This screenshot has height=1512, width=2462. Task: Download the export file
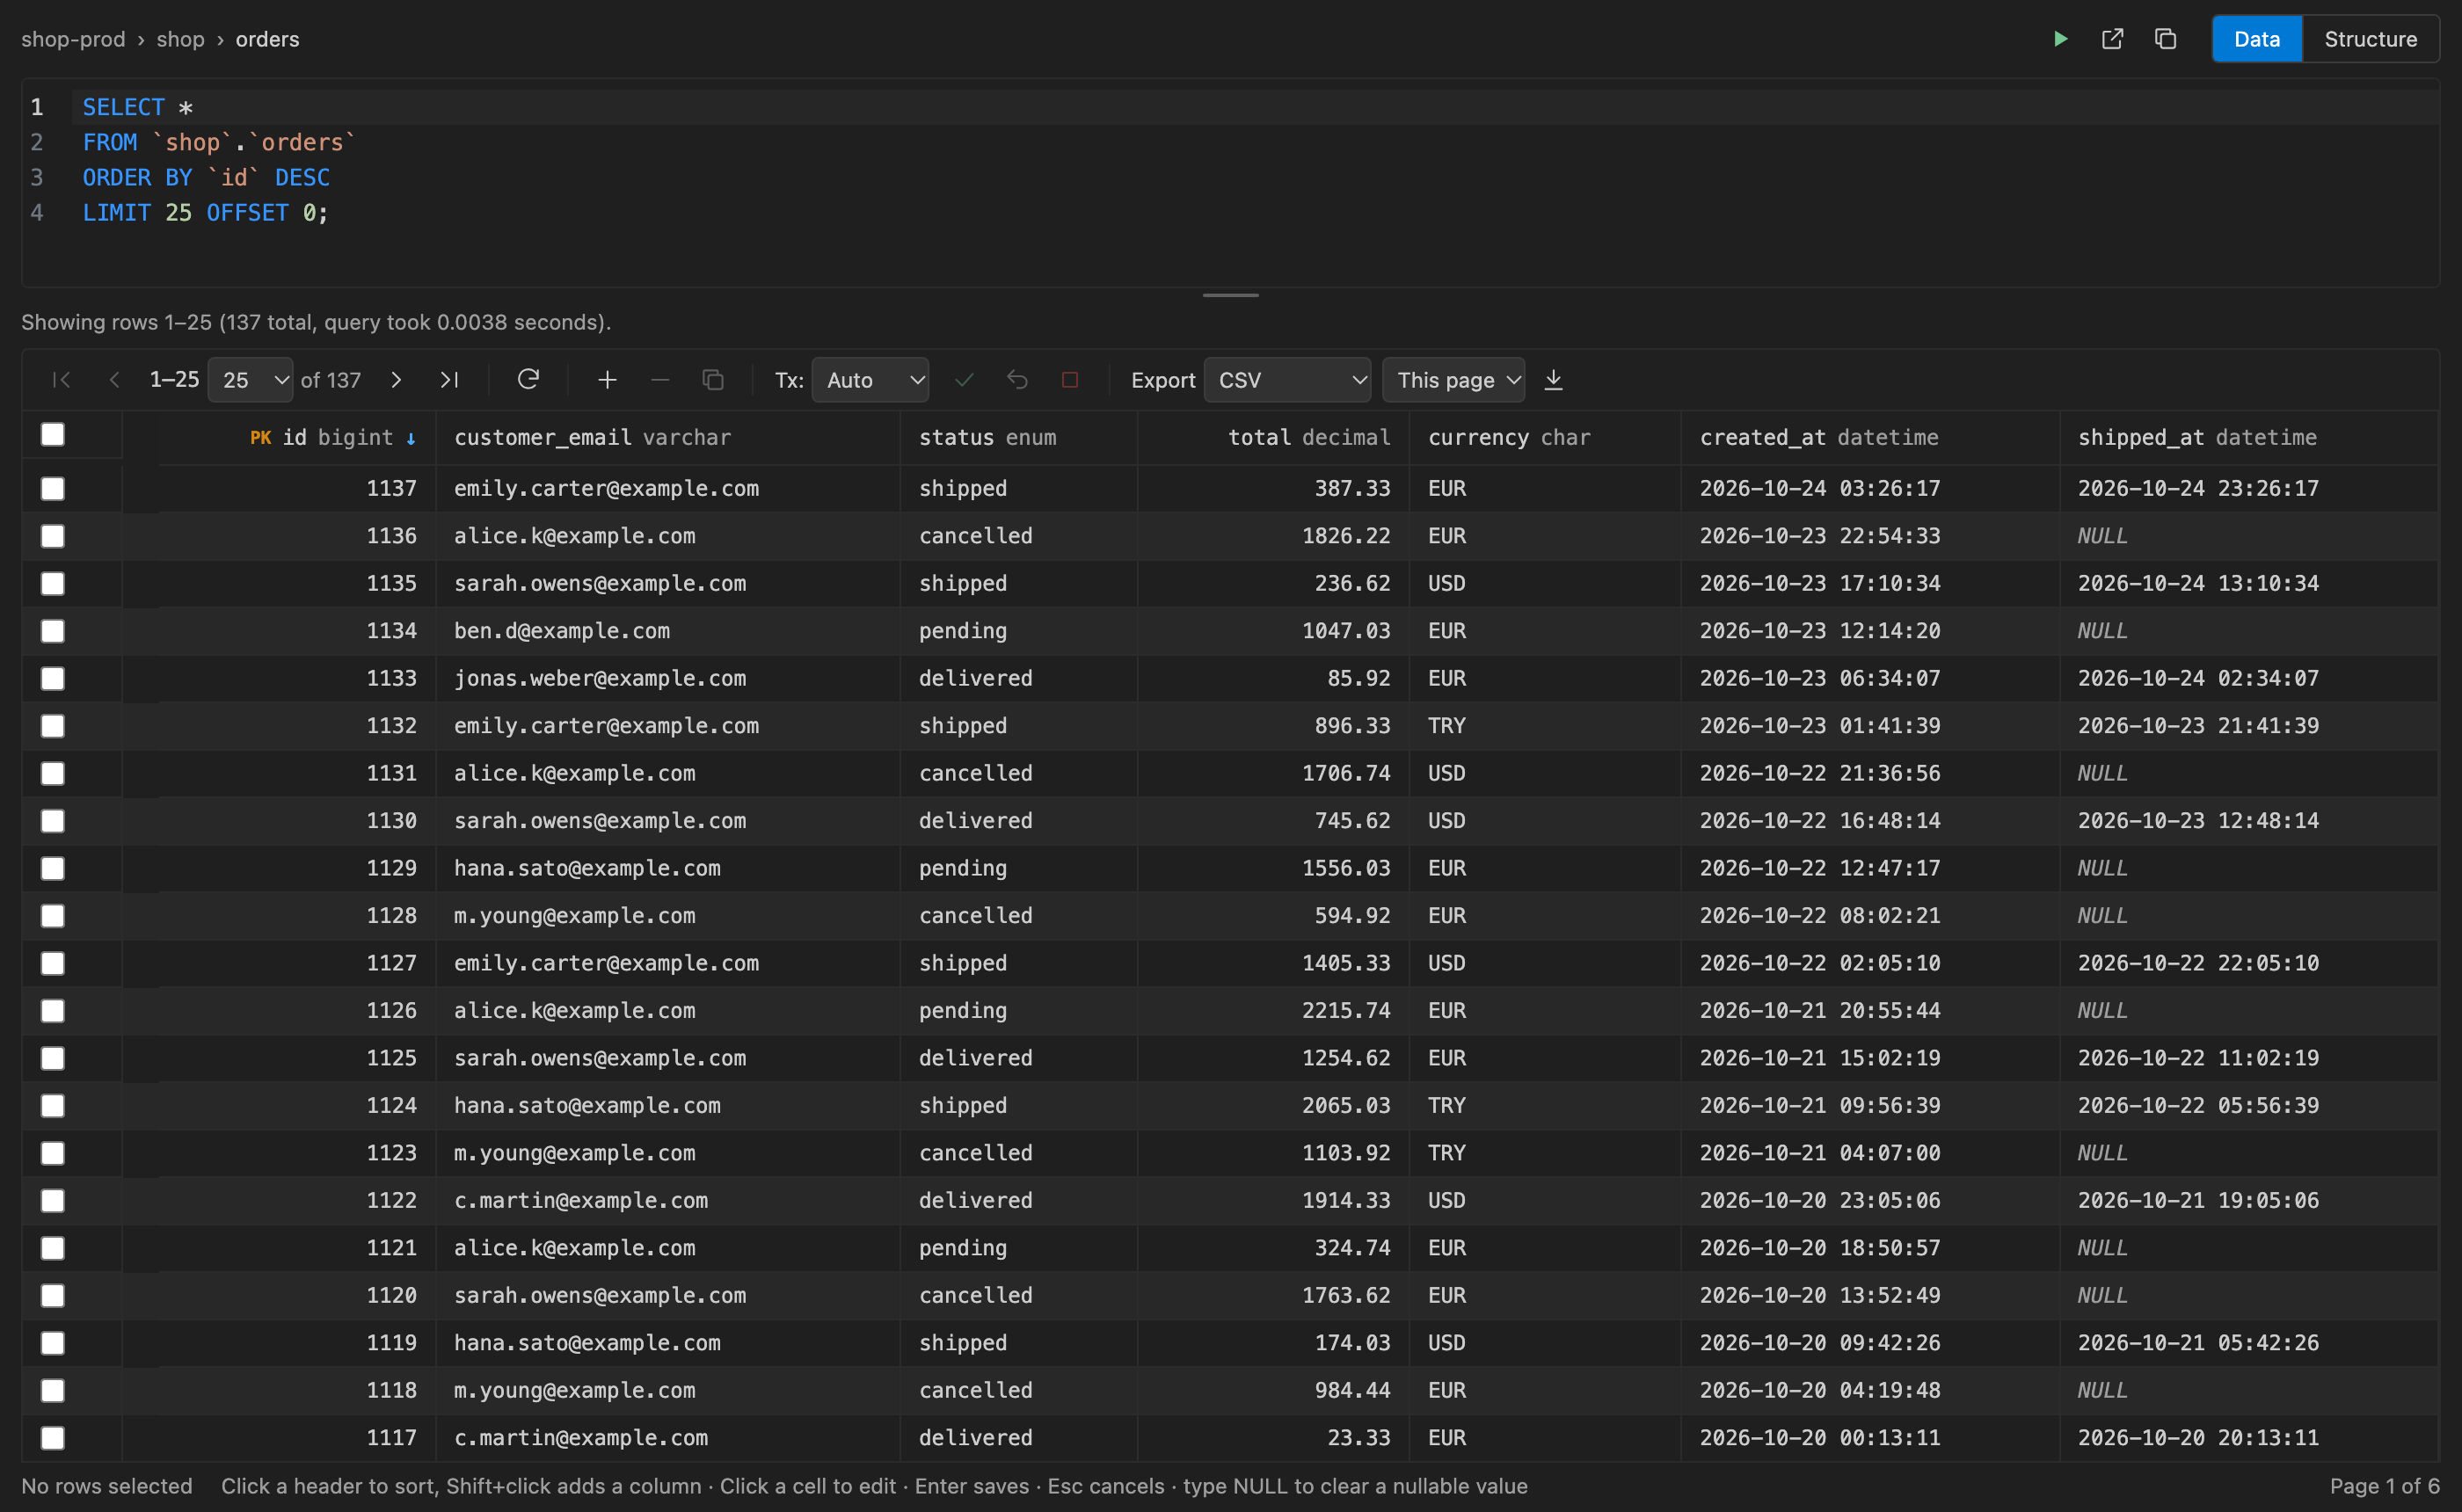pyautogui.click(x=1553, y=380)
